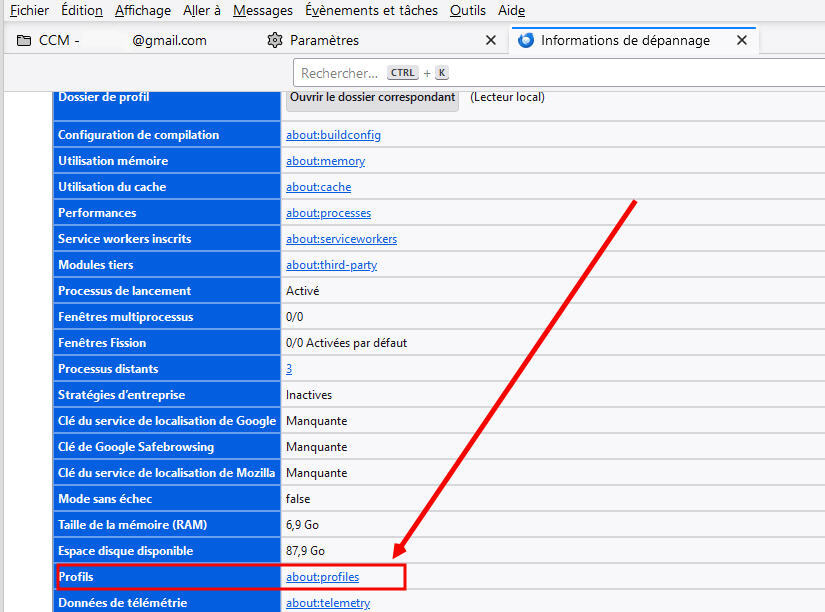This screenshot has width=825, height=612.
Task: Open the Messages menu
Action: 263,11
